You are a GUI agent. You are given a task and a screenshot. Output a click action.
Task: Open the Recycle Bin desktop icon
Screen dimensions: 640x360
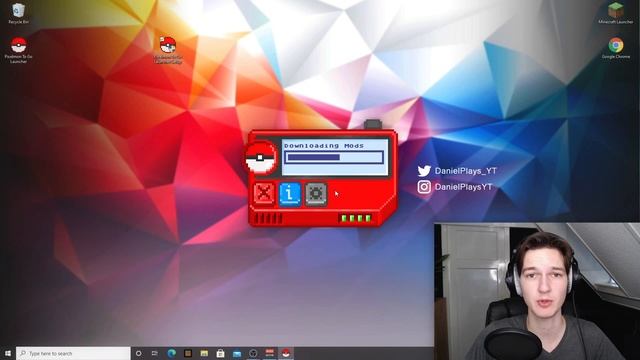pyautogui.click(x=18, y=13)
